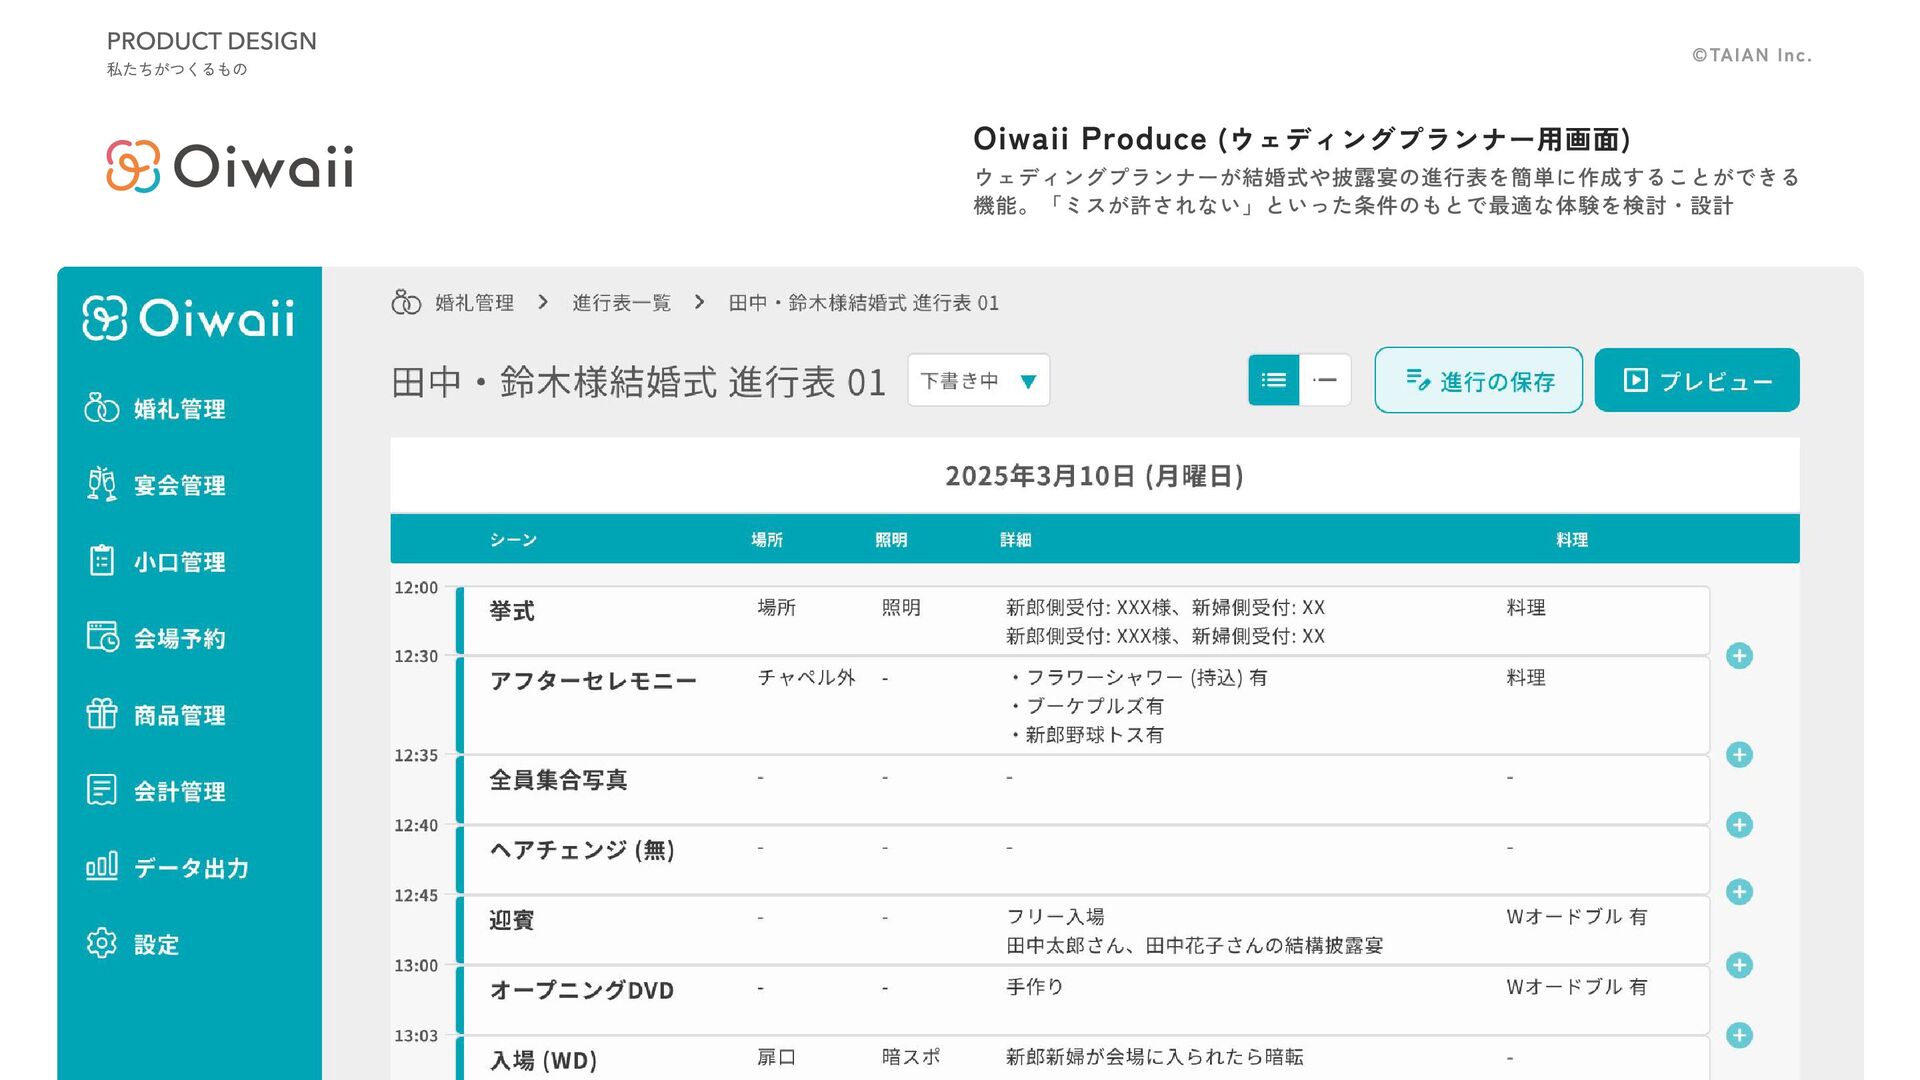The width and height of the screenshot is (1920, 1080).
Task: Click the シーン column header
Action: [513, 540]
